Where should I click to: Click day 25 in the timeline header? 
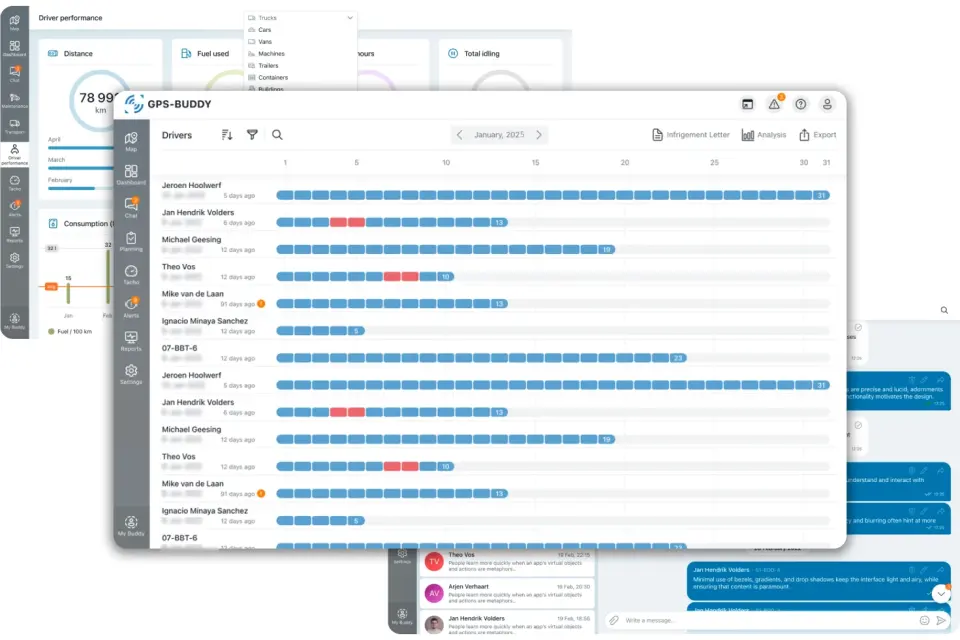click(714, 162)
